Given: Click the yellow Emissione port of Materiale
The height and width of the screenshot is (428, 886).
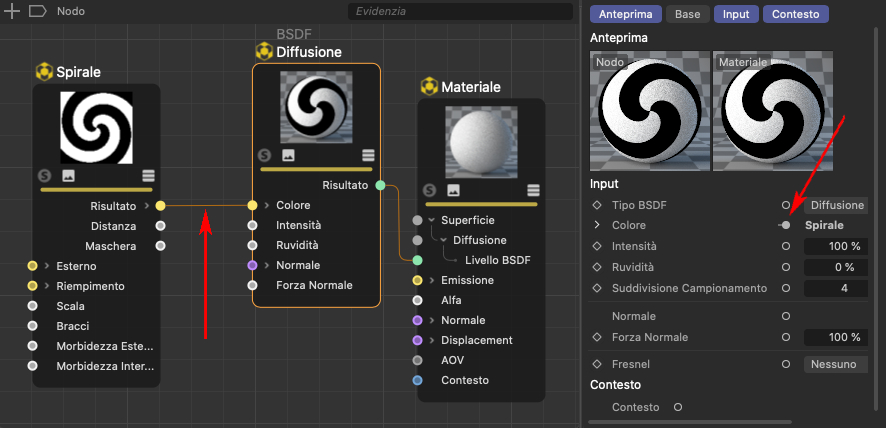Looking at the screenshot, I should (x=418, y=280).
